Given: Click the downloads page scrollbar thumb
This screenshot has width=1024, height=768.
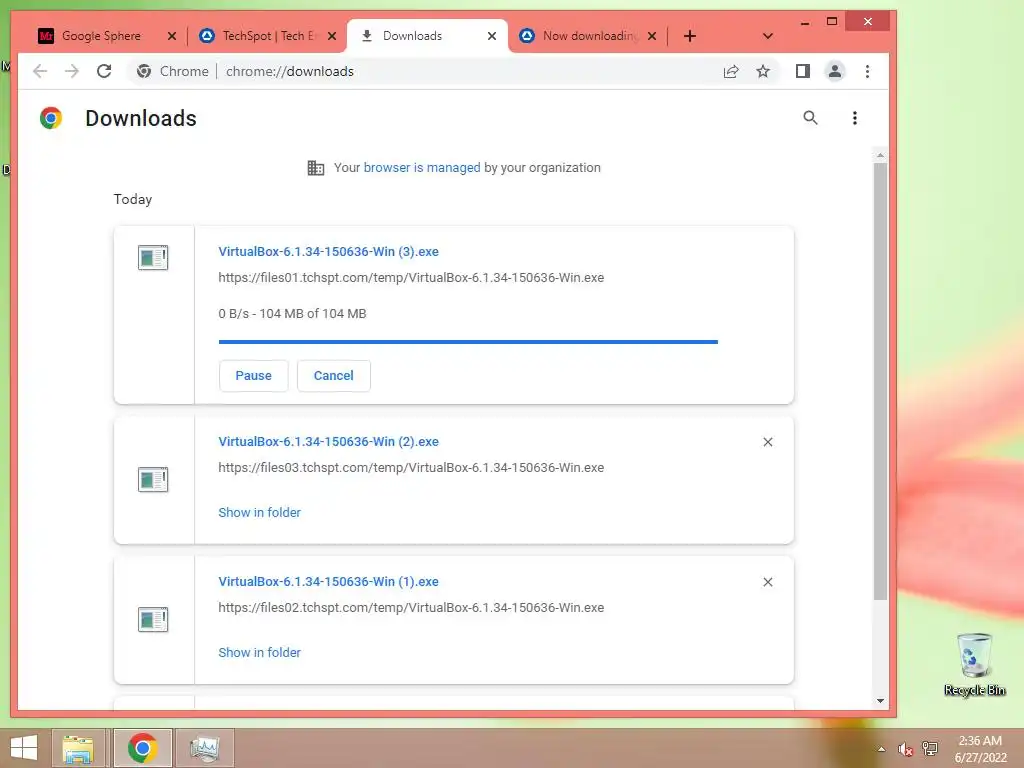Looking at the screenshot, I should 880,381.
